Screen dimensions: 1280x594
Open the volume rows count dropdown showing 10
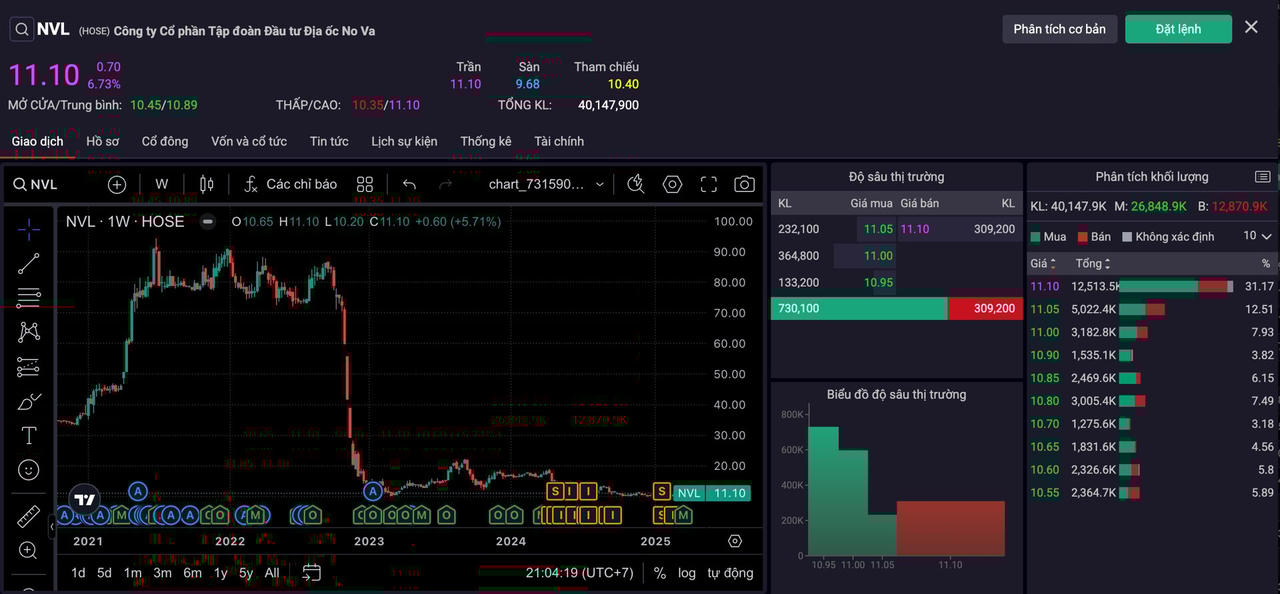[x=1258, y=236]
